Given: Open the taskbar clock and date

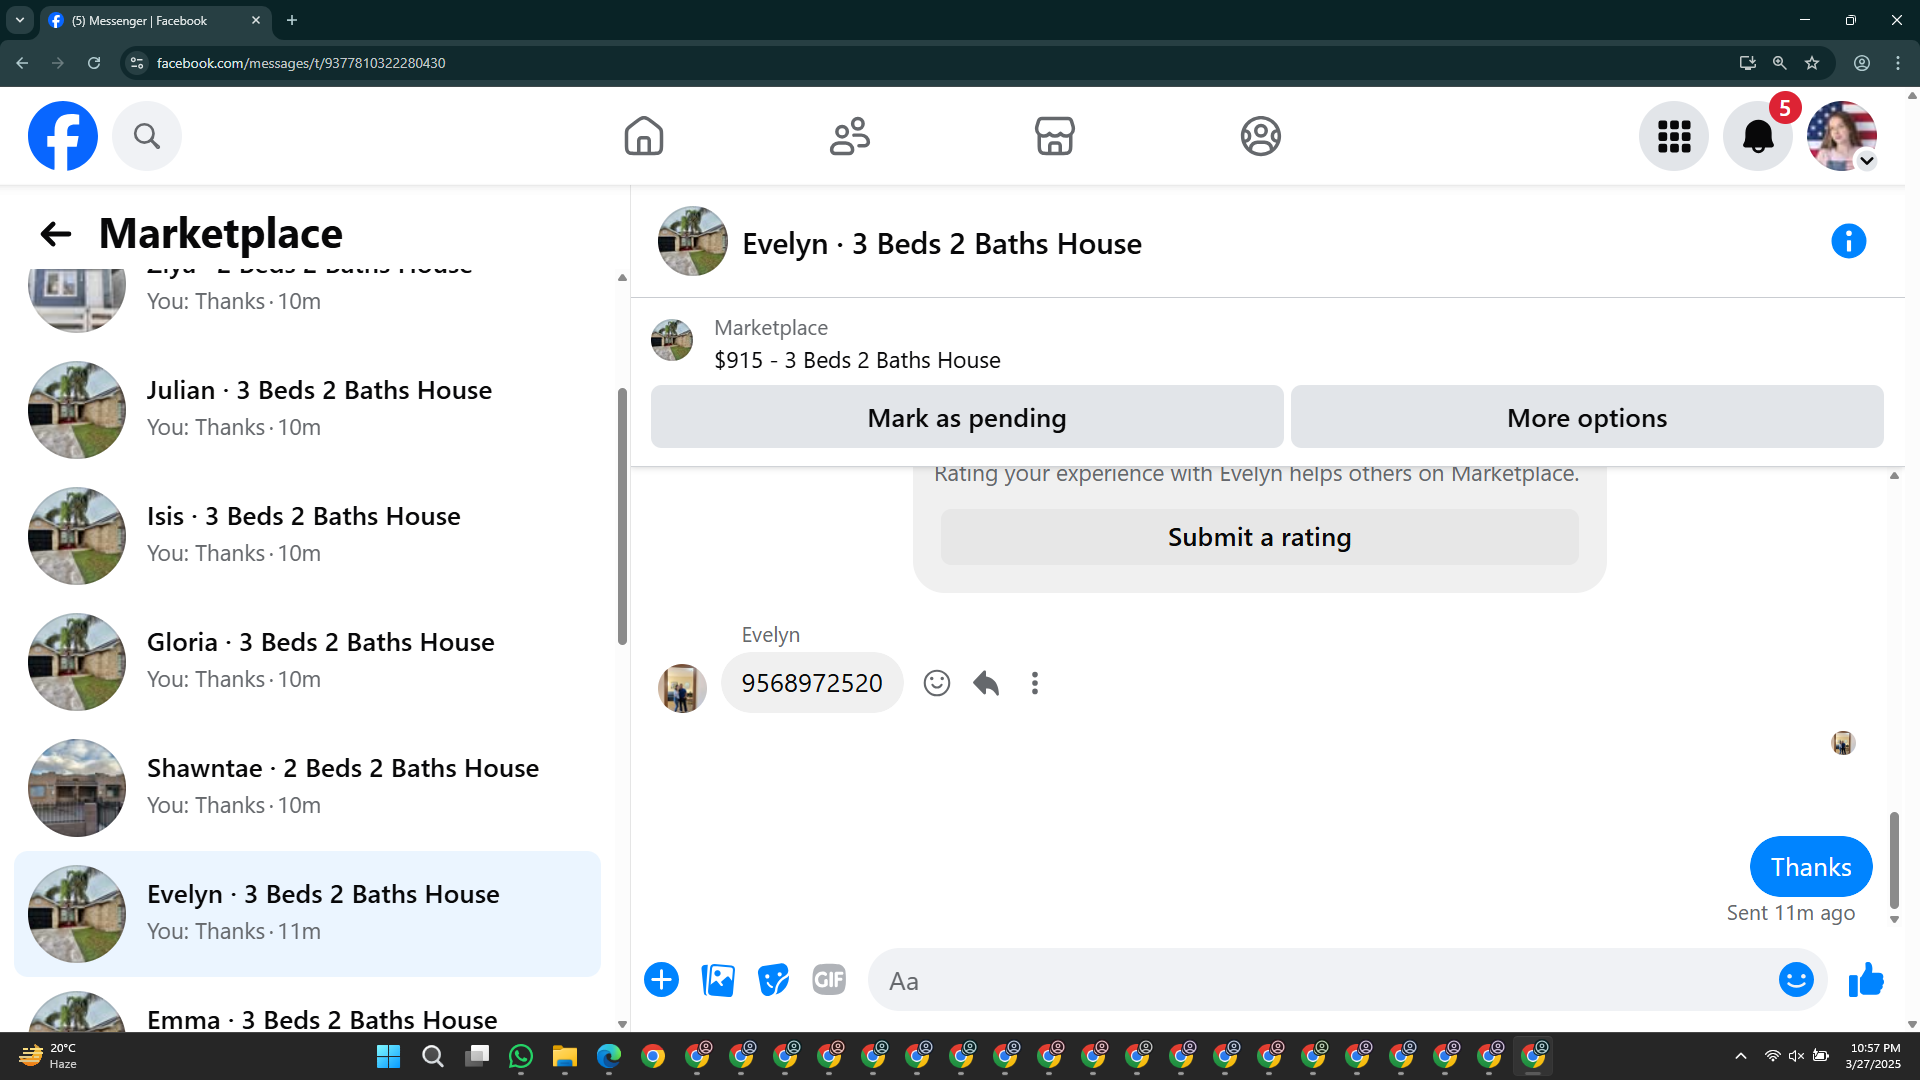Looking at the screenshot, I should (1874, 1056).
